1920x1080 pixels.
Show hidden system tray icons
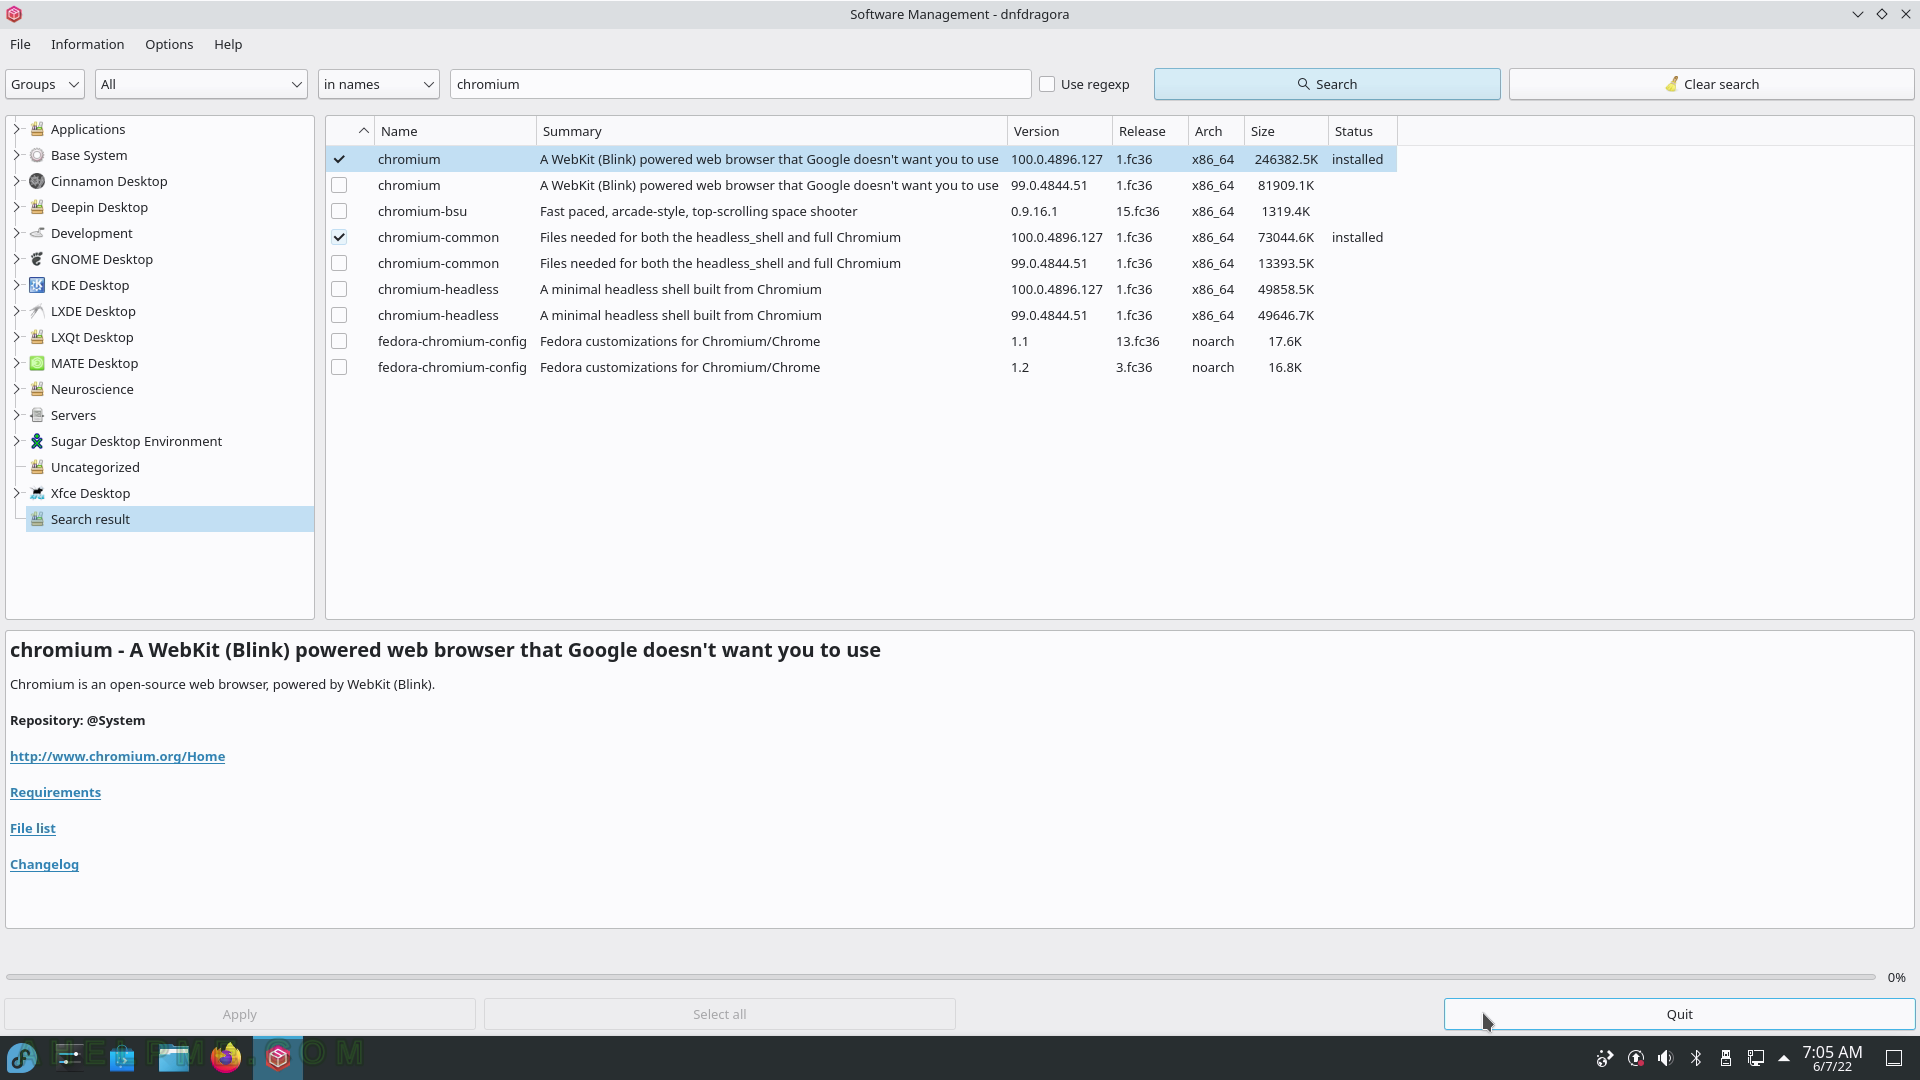click(x=1783, y=1058)
